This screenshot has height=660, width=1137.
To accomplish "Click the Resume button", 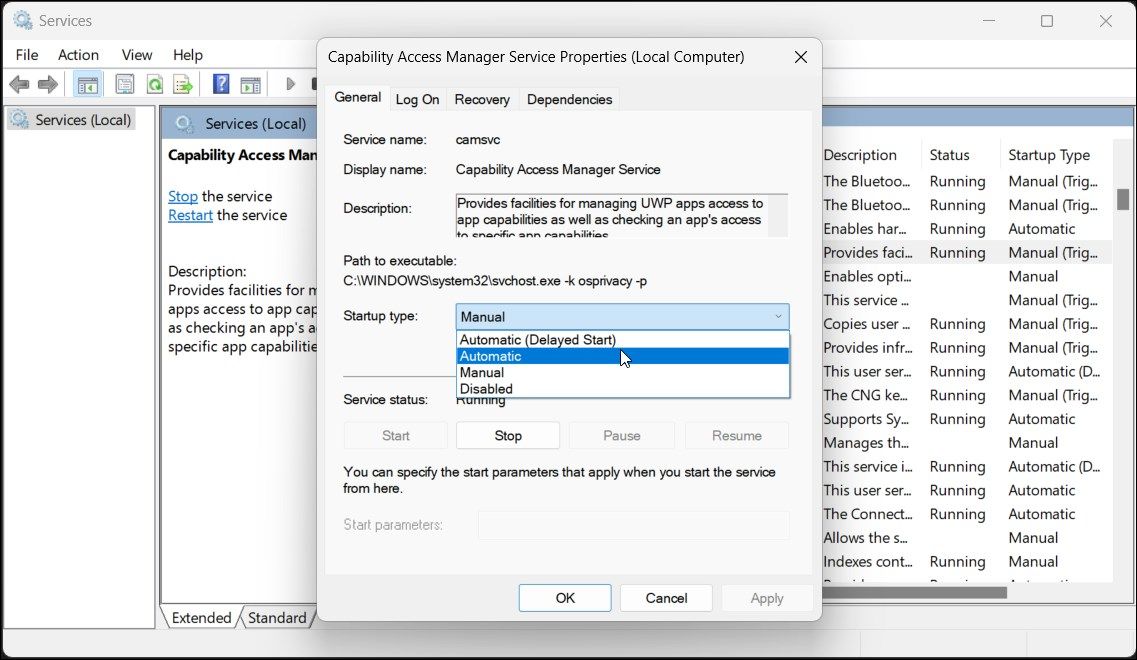I will pos(737,435).
